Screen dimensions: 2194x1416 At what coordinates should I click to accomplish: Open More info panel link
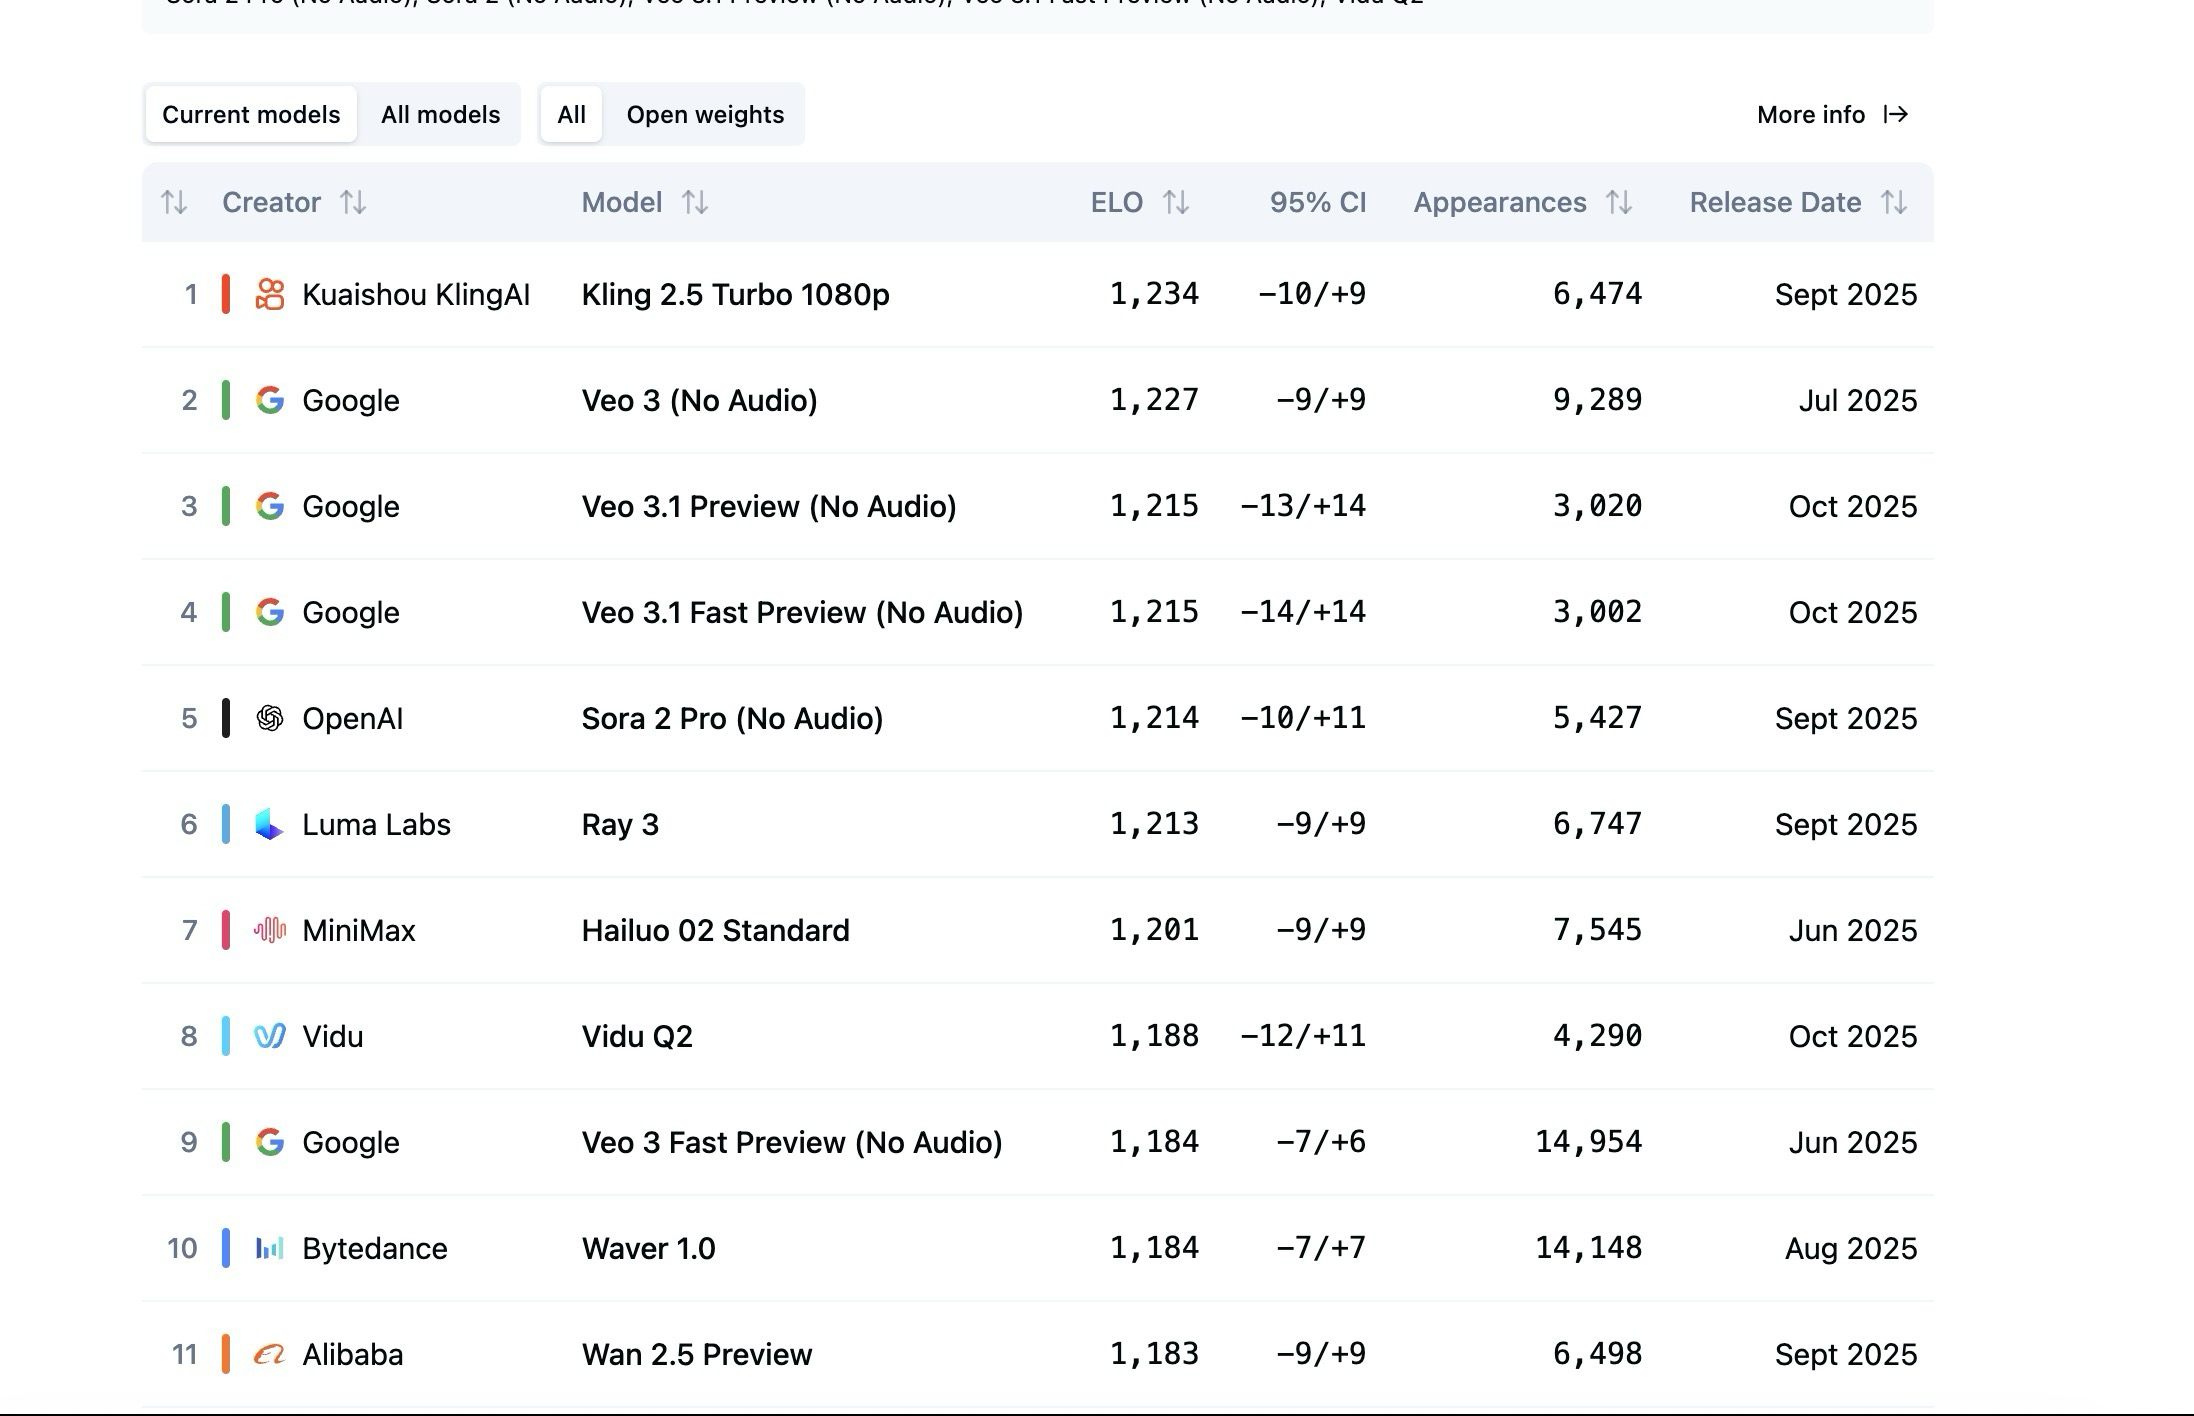tap(1832, 115)
